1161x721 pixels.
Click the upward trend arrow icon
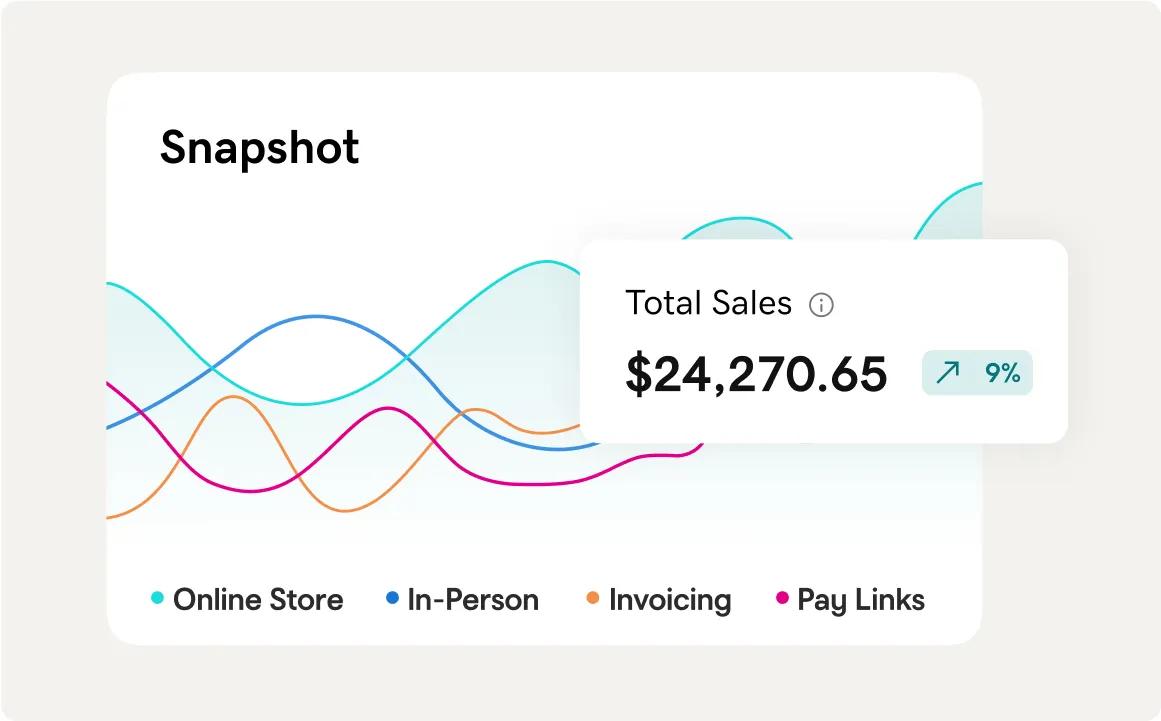[946, 373]
